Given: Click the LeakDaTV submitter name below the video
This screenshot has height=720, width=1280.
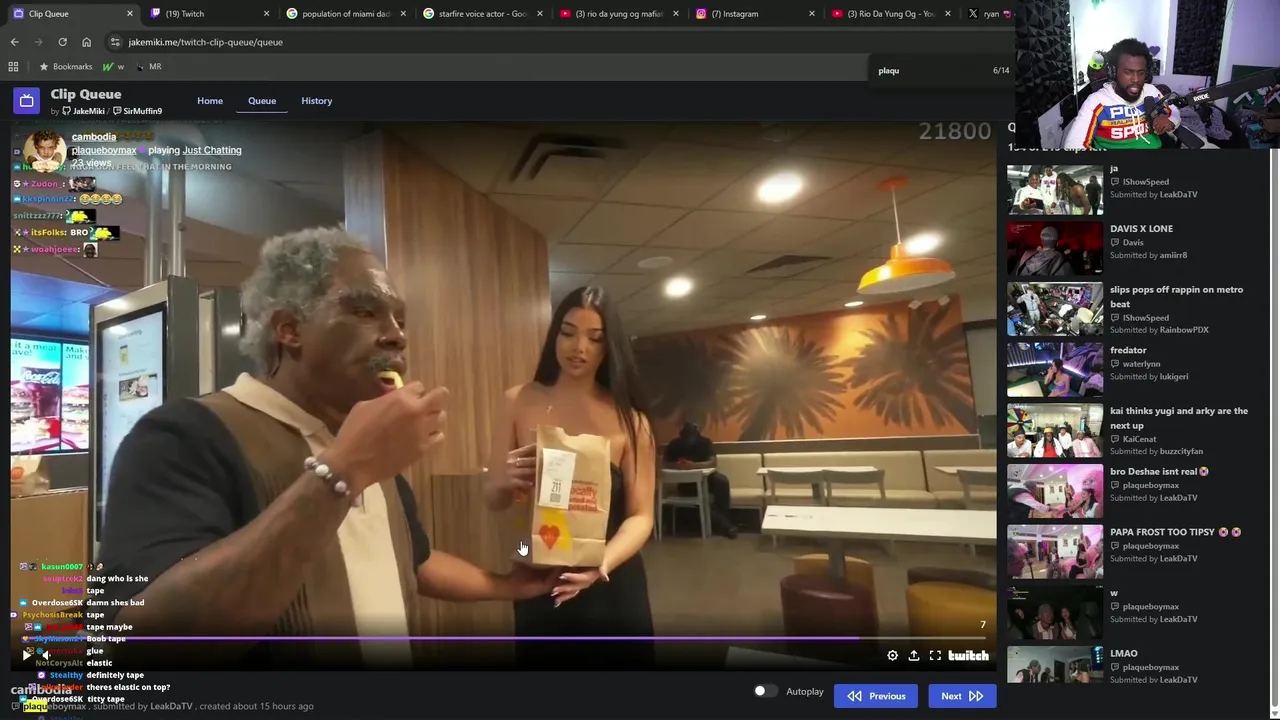Looking at the screenshot, I should point(171,706).
